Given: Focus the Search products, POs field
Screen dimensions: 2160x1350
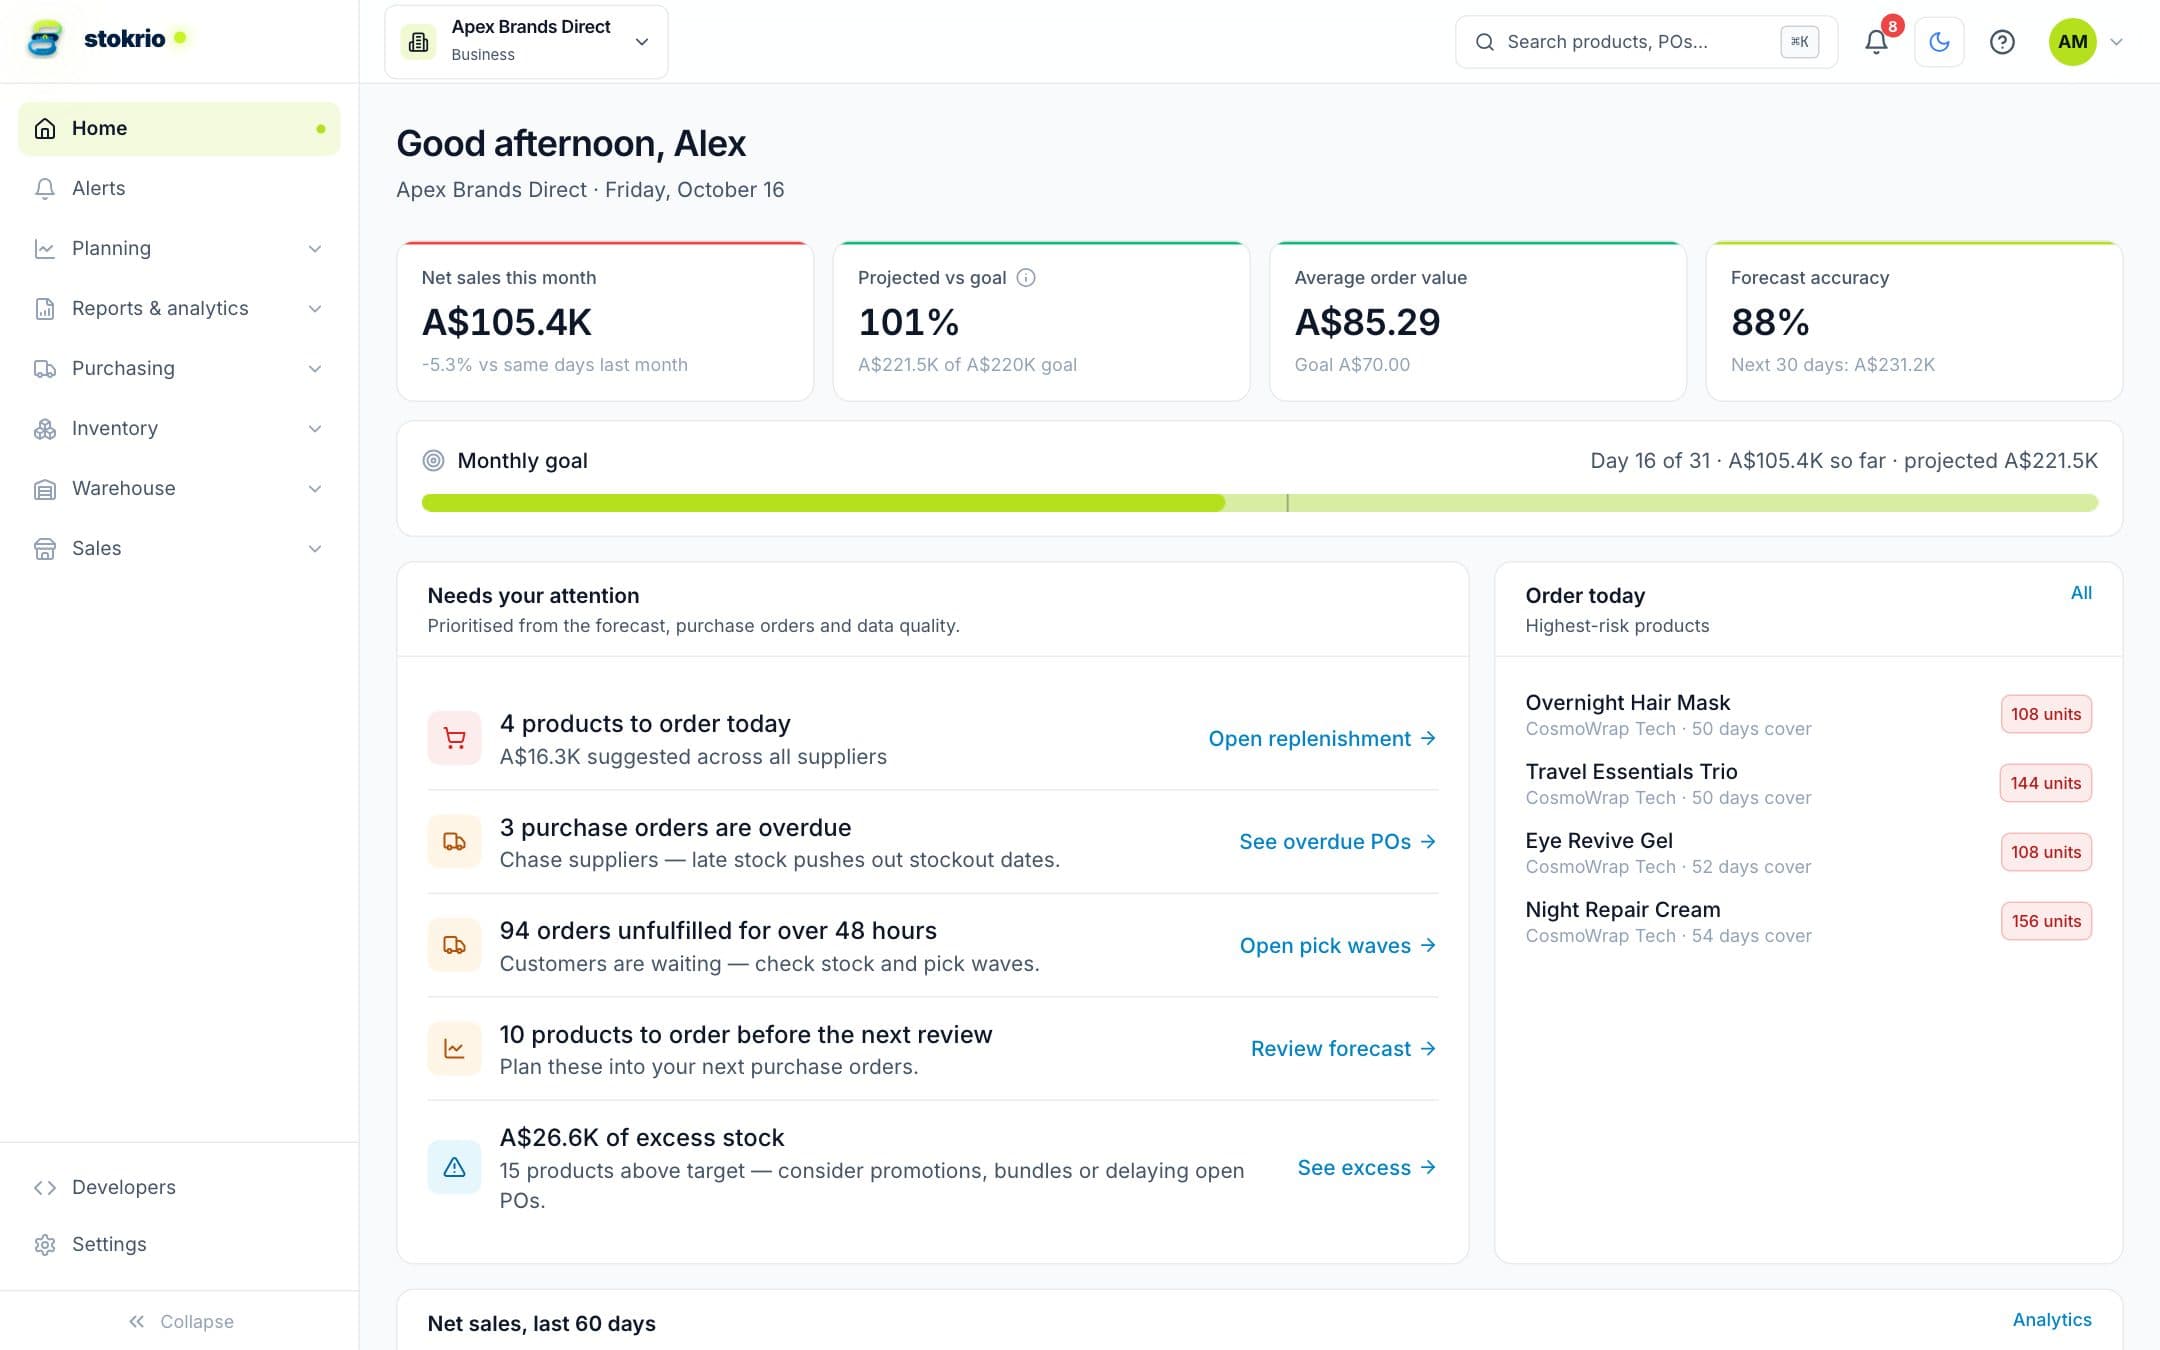Looking at the screenshot, I should coord(1646,41).
